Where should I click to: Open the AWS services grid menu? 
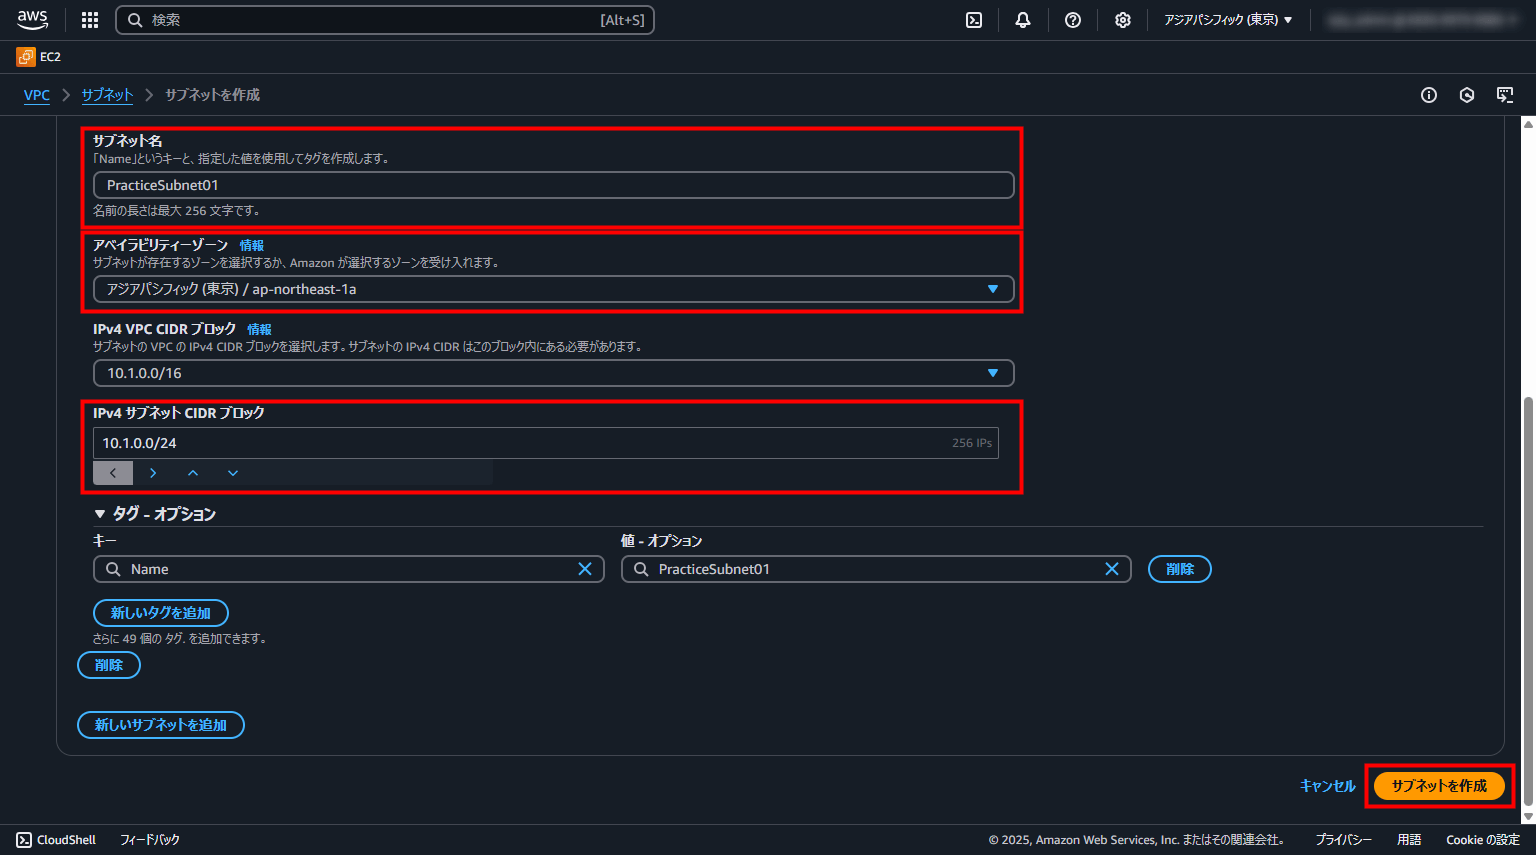(x=90, y=20)
